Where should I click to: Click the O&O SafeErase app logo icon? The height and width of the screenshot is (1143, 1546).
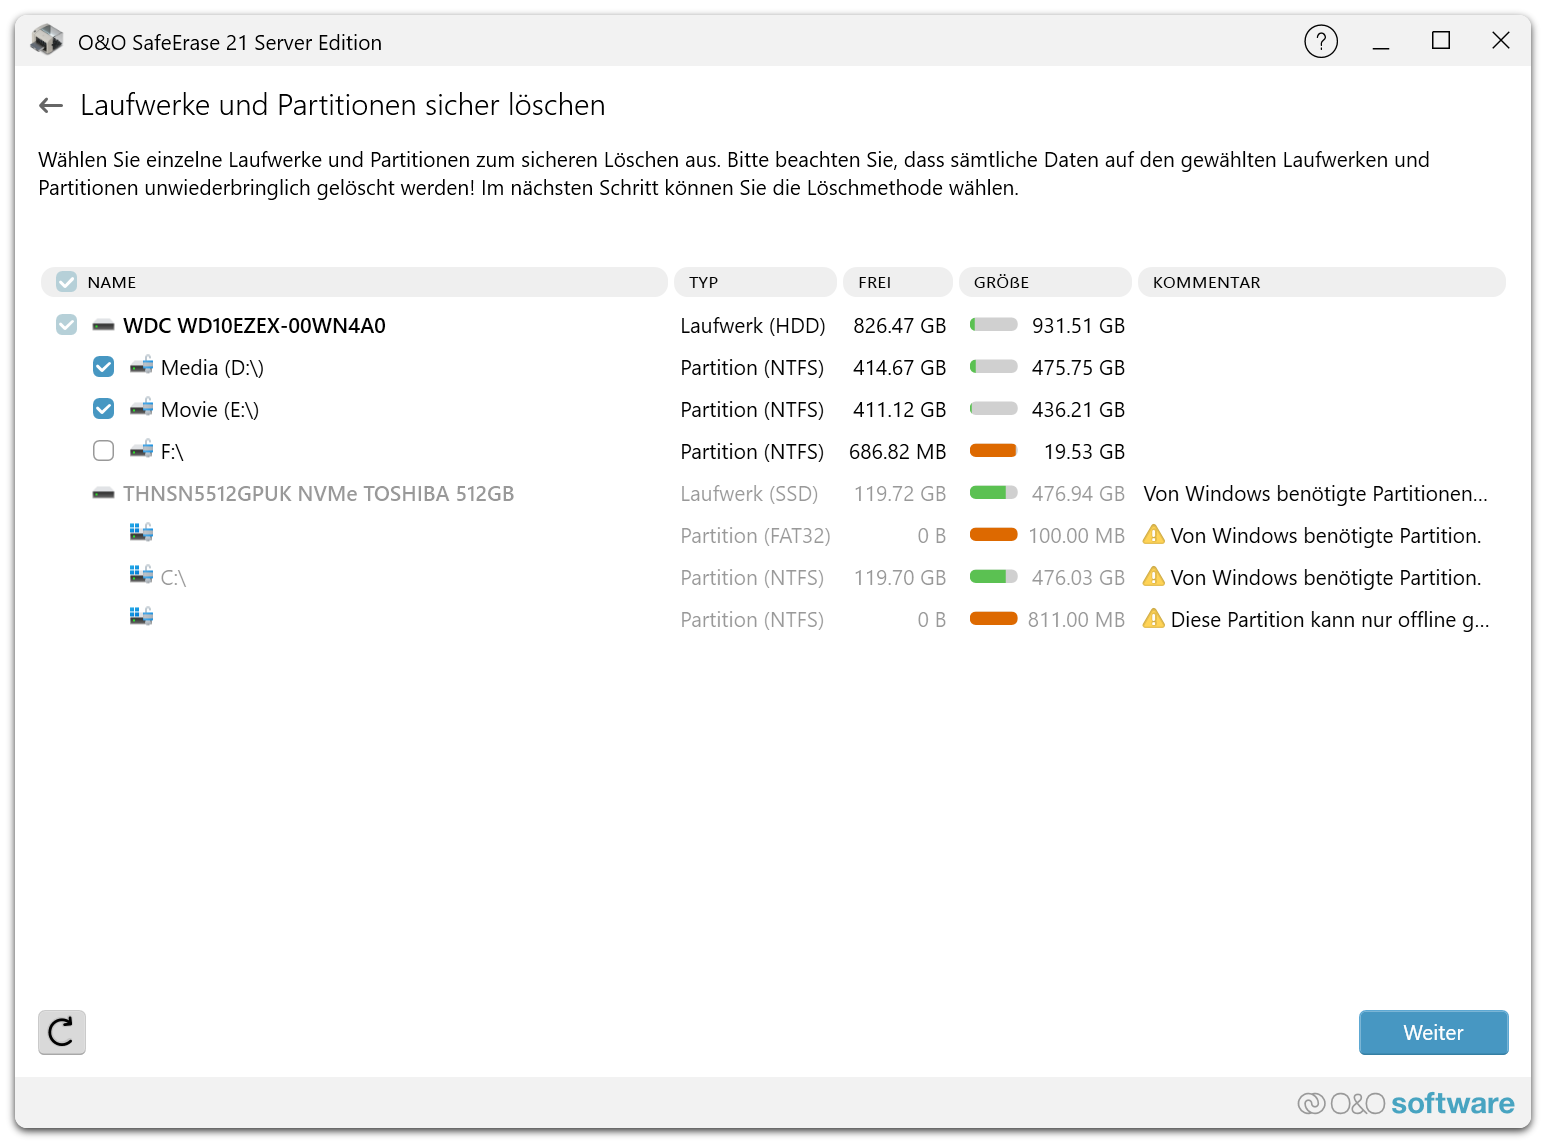47,41
